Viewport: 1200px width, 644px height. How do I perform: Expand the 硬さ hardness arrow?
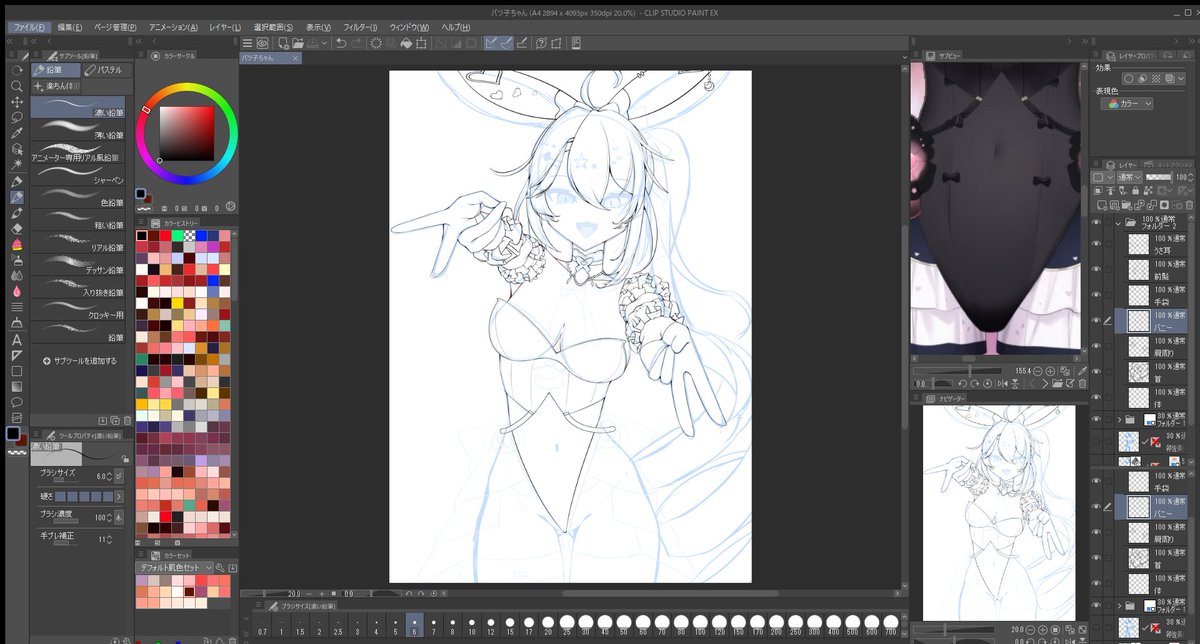tap(119, 497)
